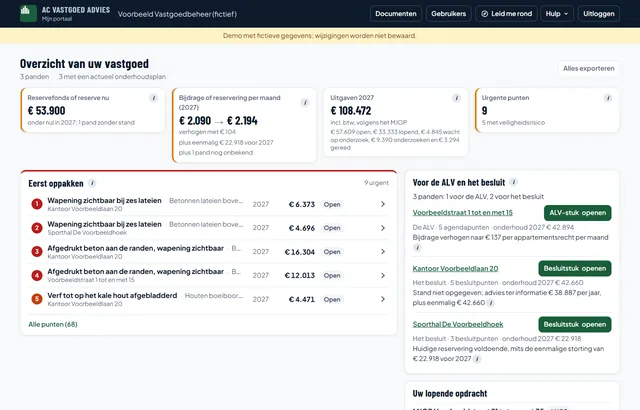This screenshot has width=640, height=410.
Task: Click '3 met een actueel onderhoudsplan' subtitle
Action: pos(112,77)
